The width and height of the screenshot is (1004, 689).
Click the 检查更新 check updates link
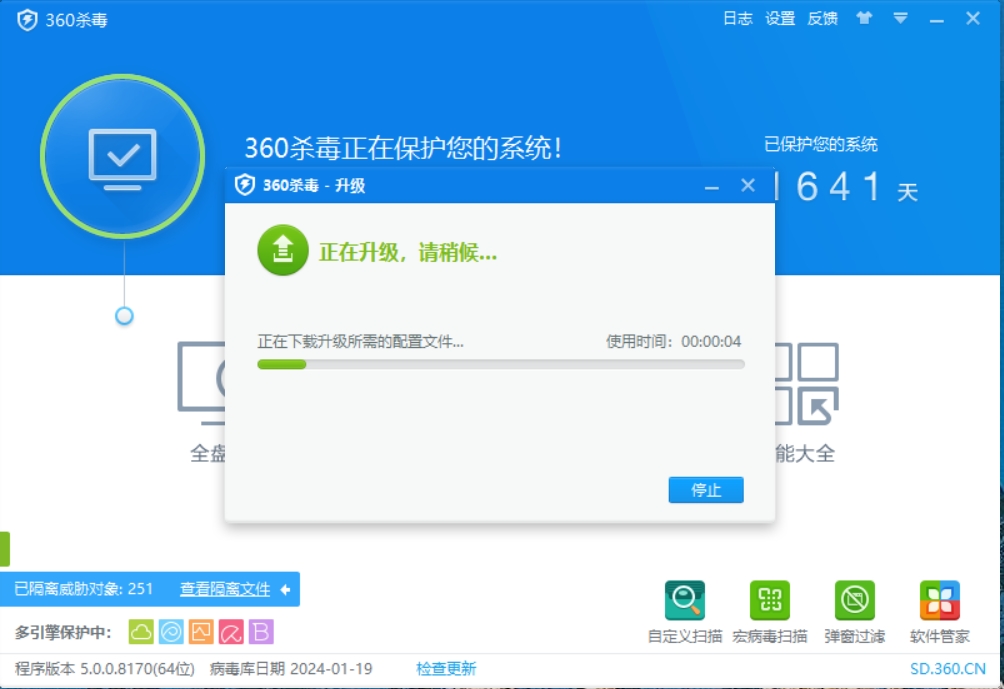(x=446, y=668)
